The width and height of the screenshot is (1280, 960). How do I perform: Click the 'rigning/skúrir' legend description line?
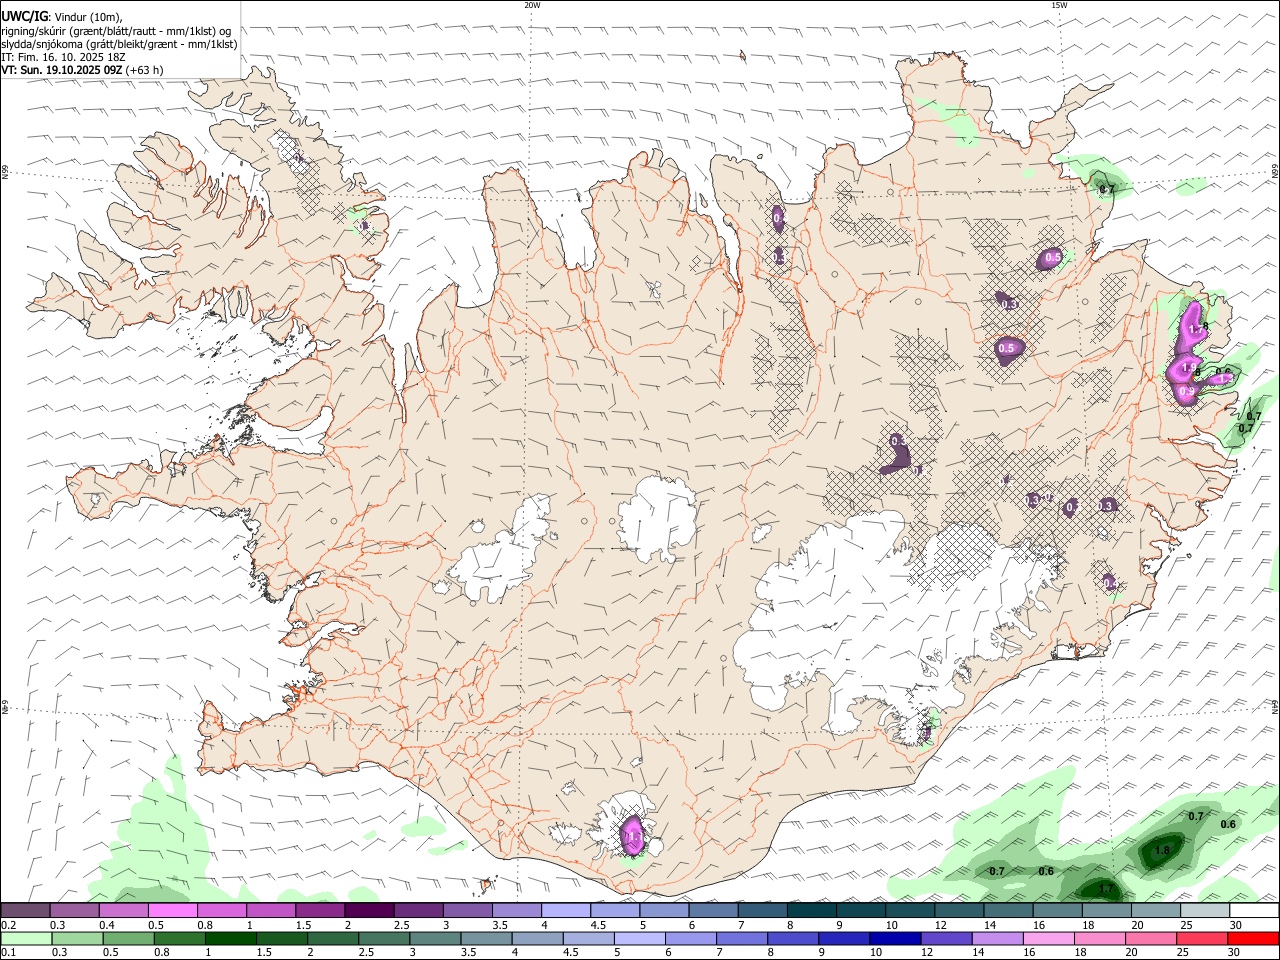pyautogui.click(x=116, y=31)
